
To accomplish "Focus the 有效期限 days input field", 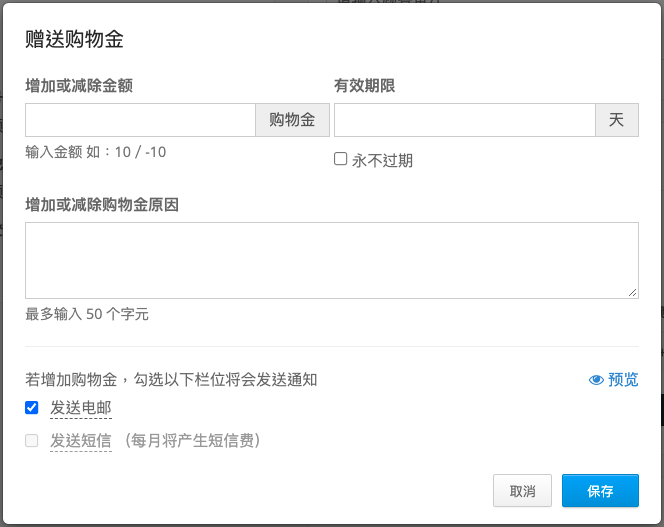I will (x=465, y=120).
